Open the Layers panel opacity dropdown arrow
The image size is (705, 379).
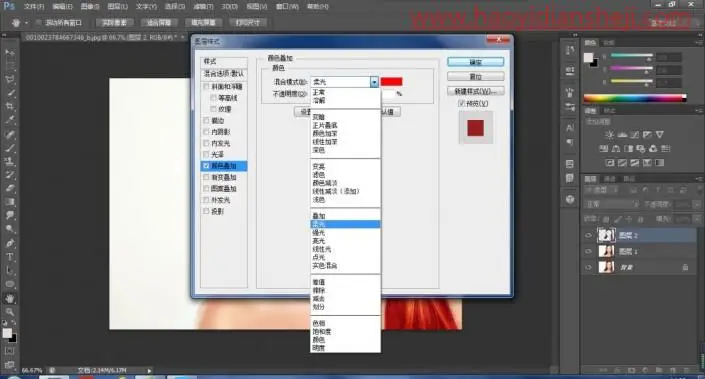696,204
